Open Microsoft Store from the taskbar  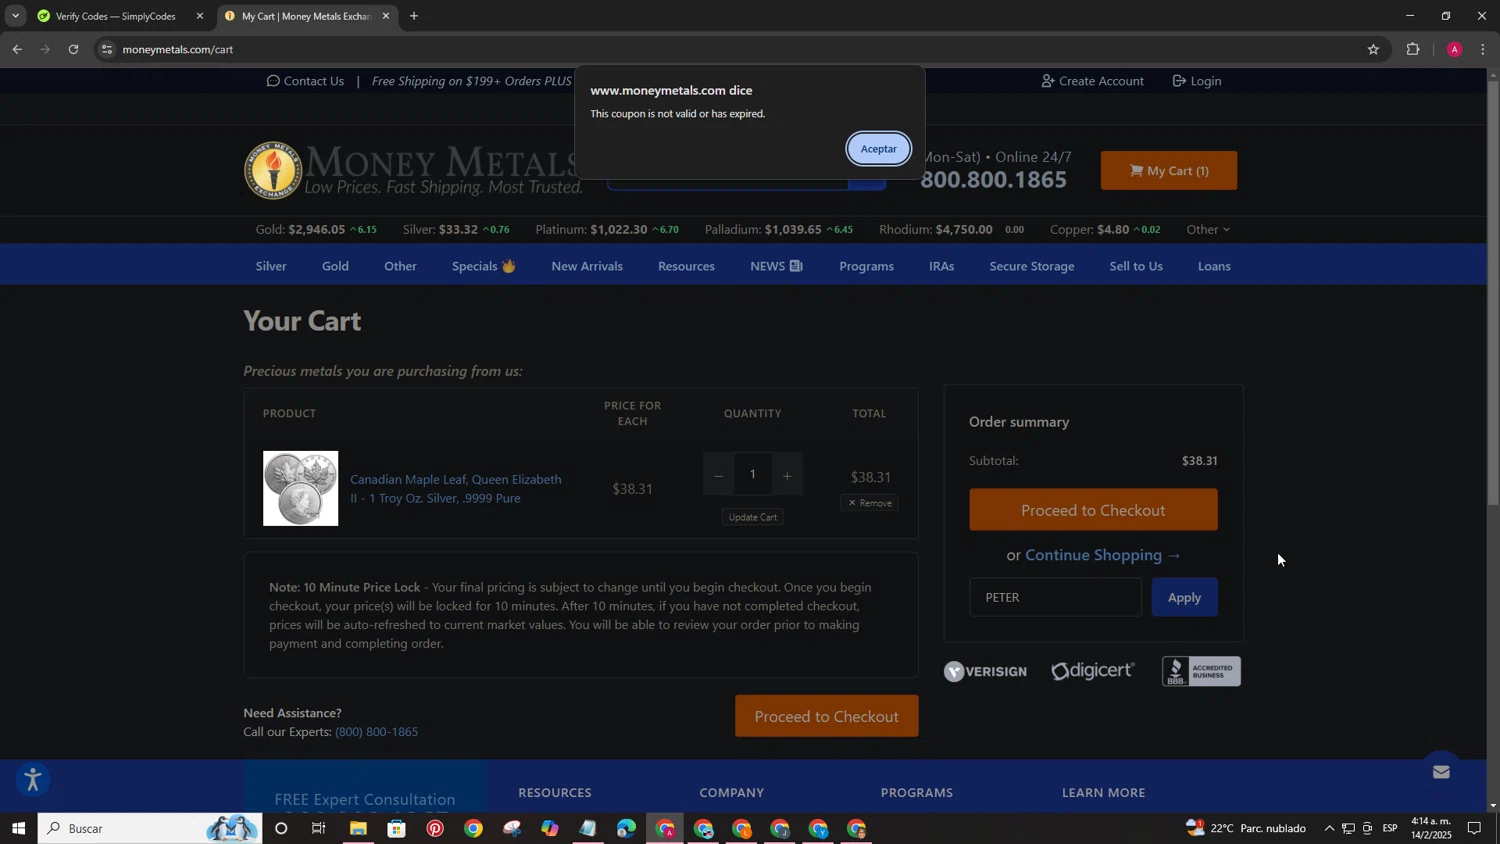(x=397, y=829)
